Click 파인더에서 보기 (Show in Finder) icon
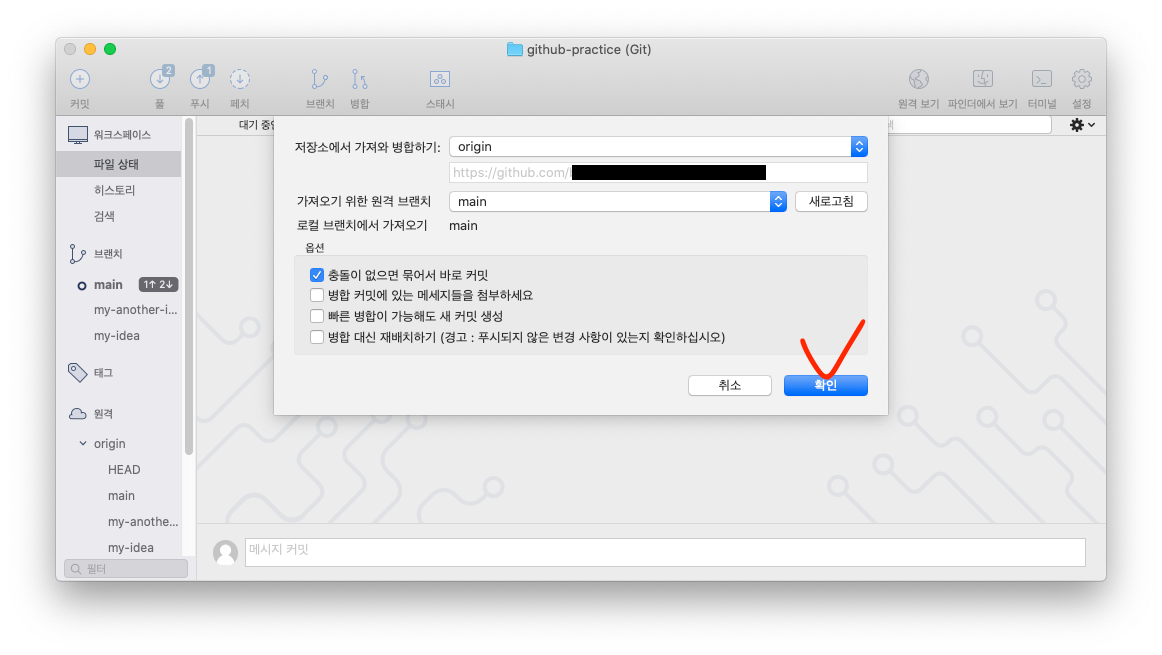The height and width of the screenshot is (655, 1162). [983, 79]
